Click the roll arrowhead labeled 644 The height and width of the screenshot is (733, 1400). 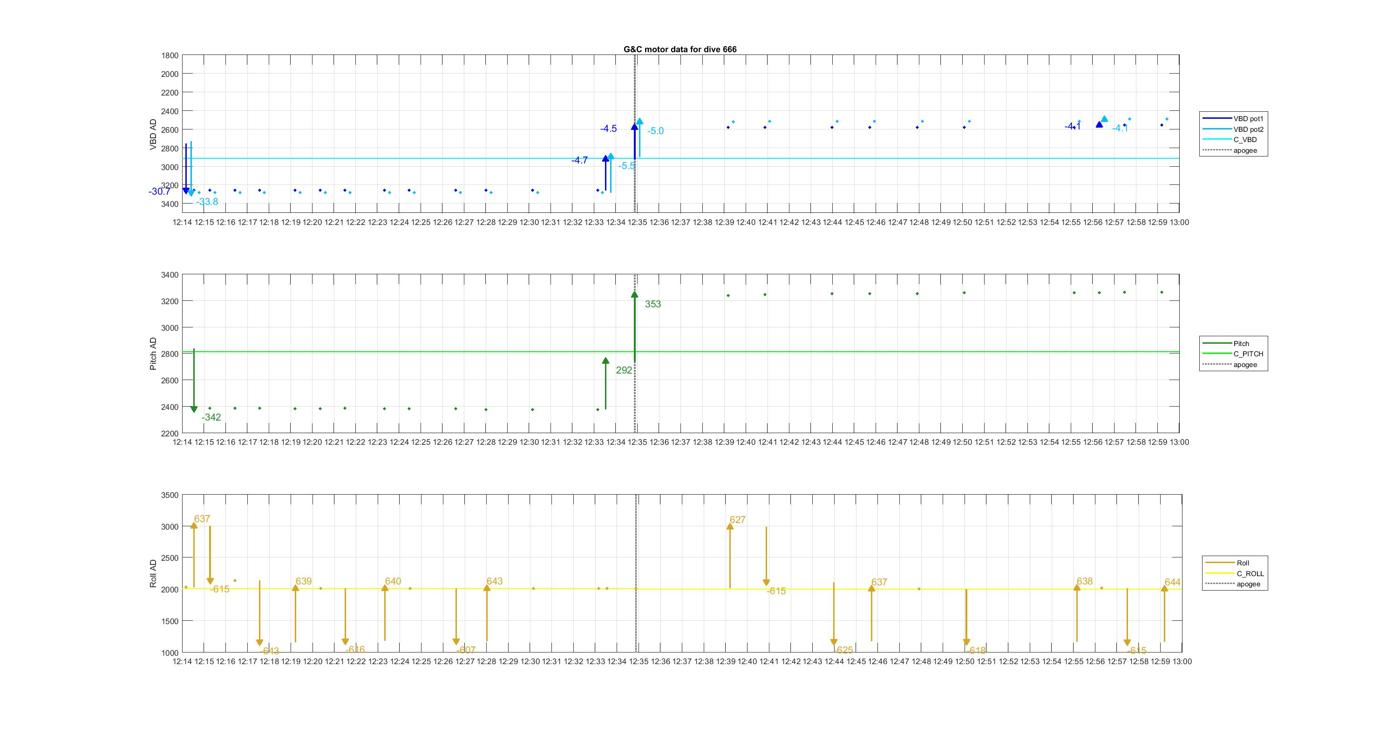[1164, 589]
